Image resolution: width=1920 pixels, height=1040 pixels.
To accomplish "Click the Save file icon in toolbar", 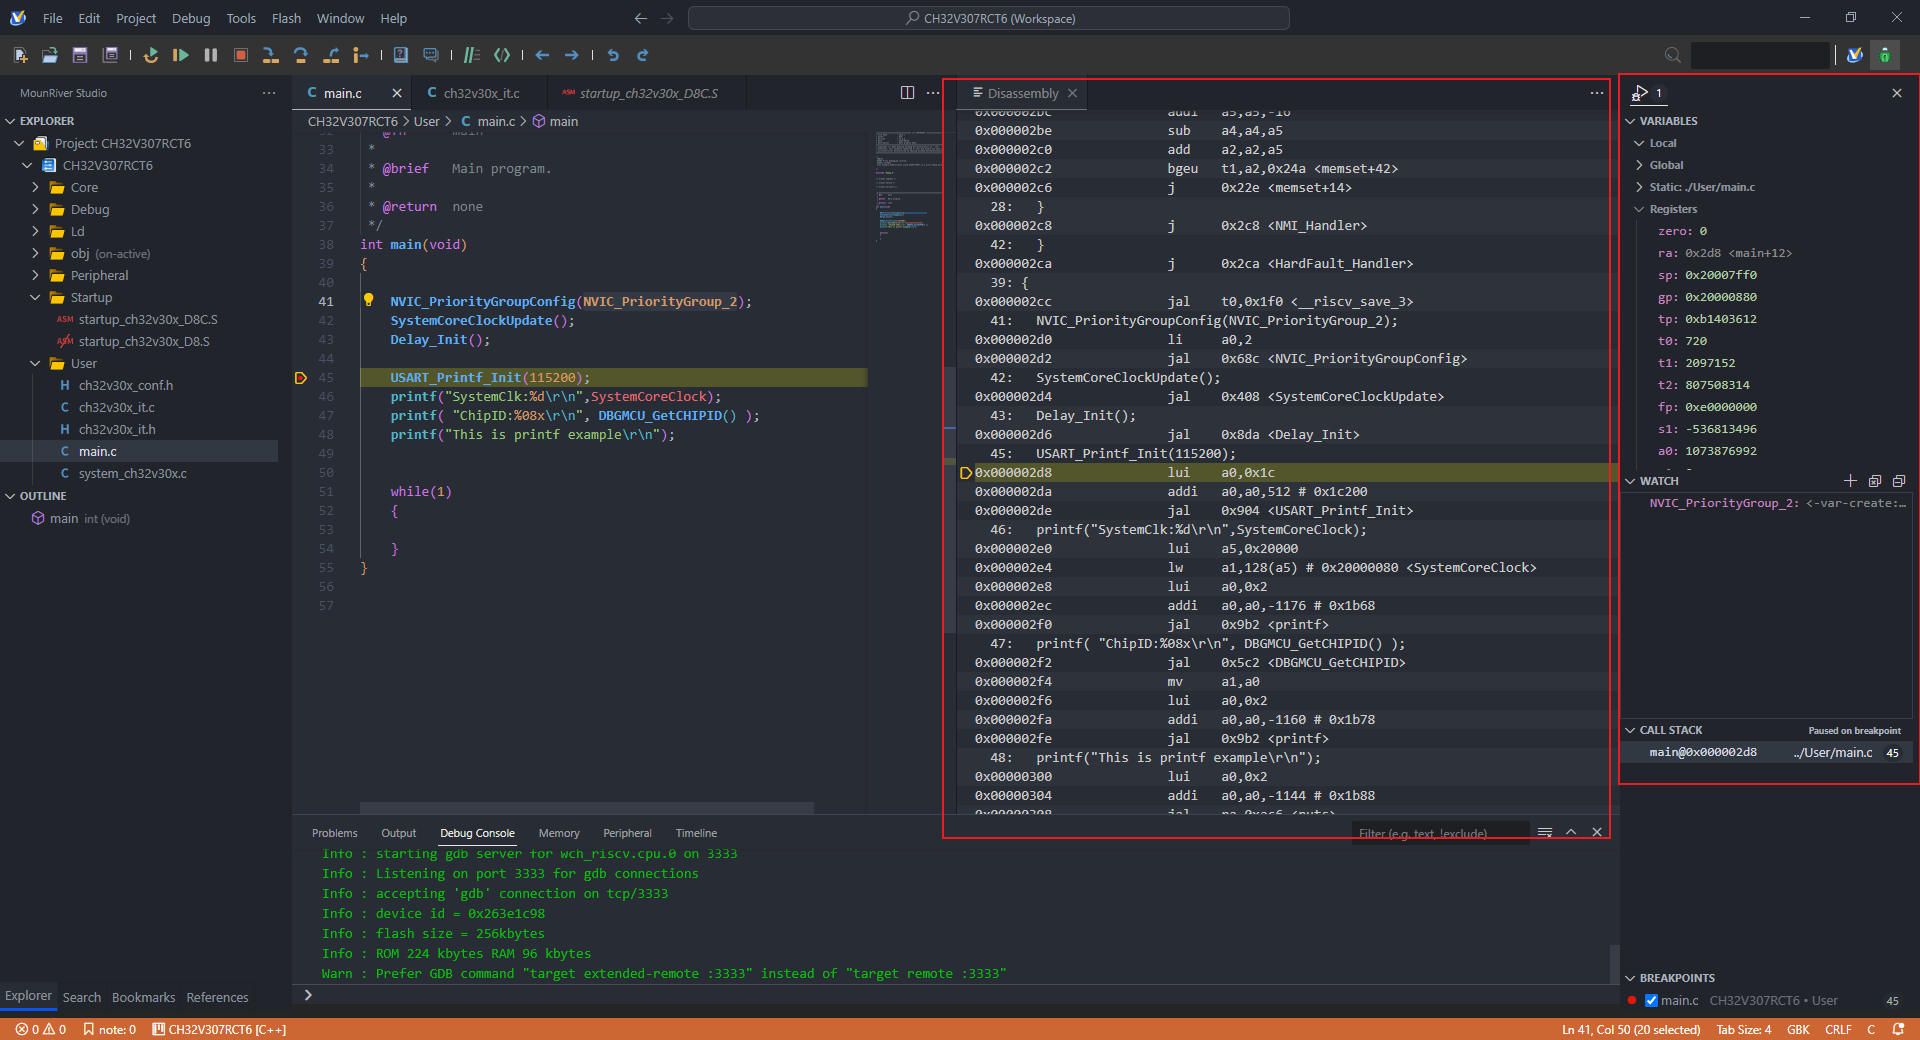I will 80,55.
